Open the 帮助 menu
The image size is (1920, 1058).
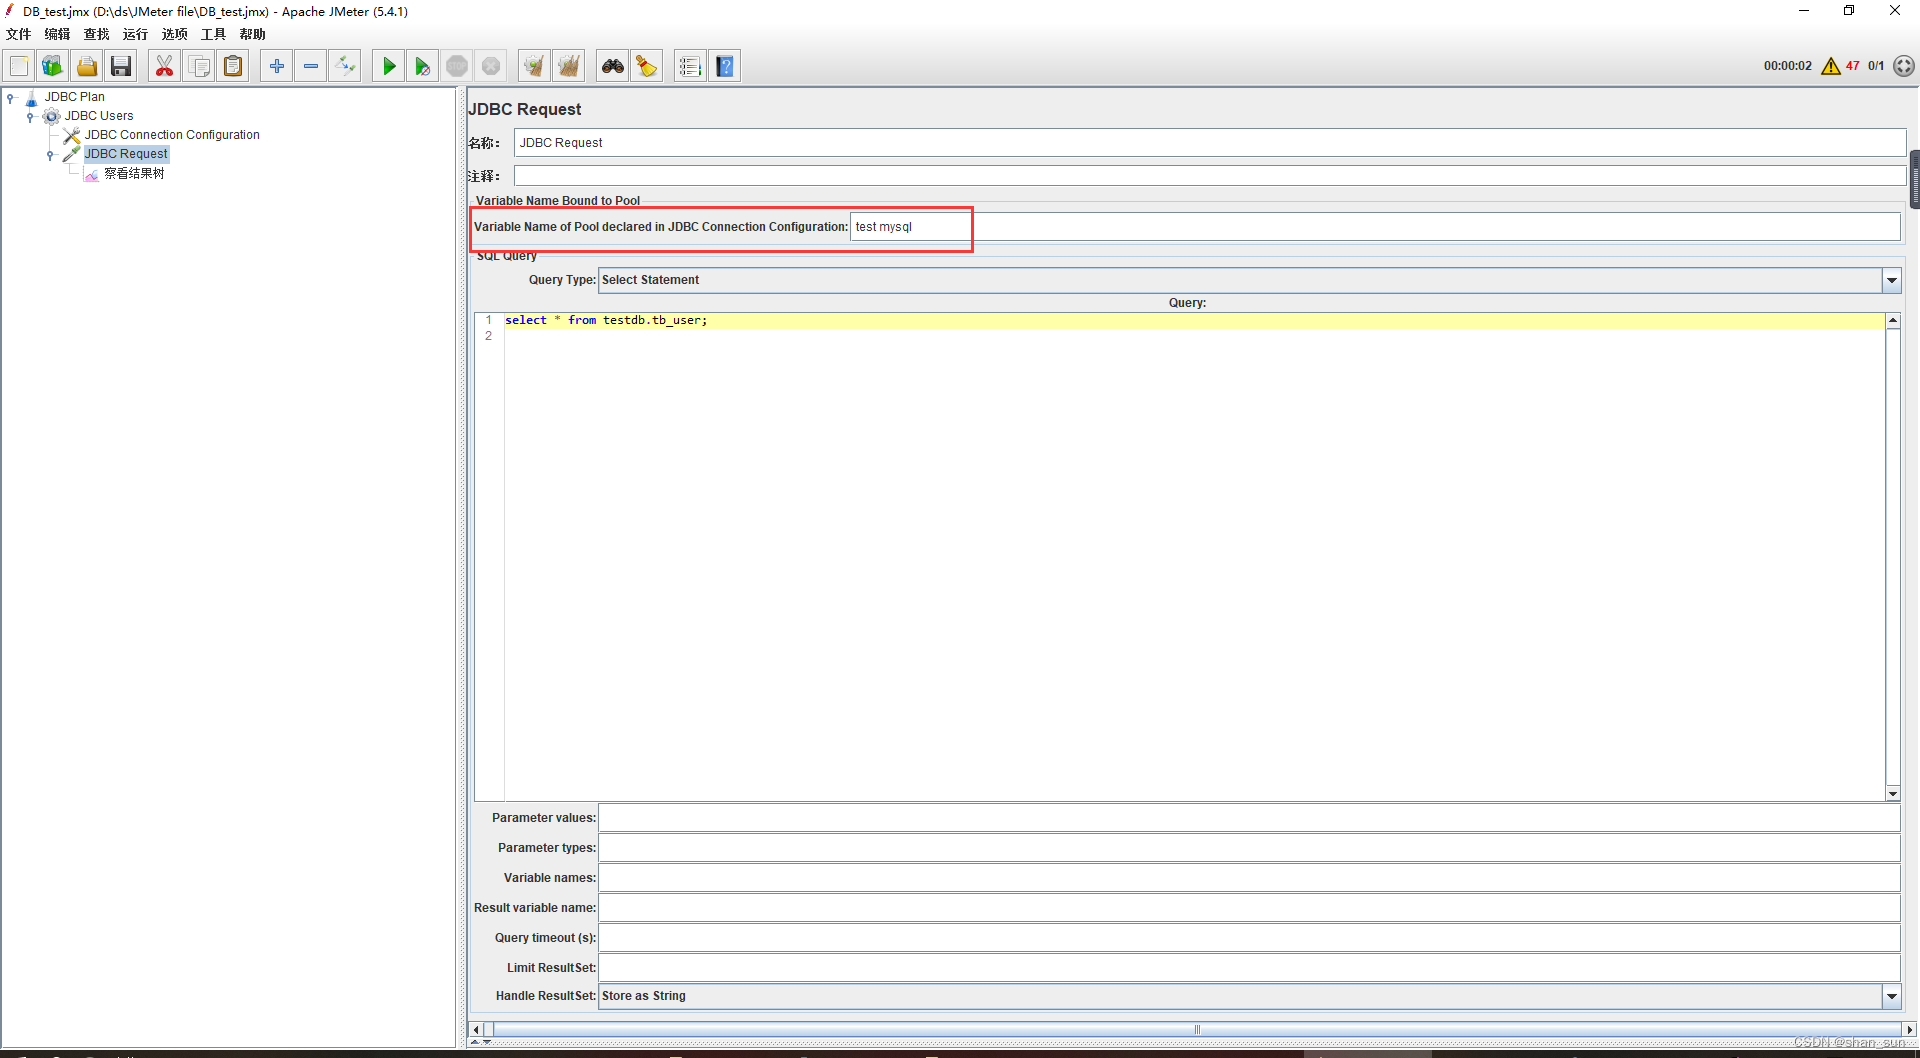tap(252, 34)
